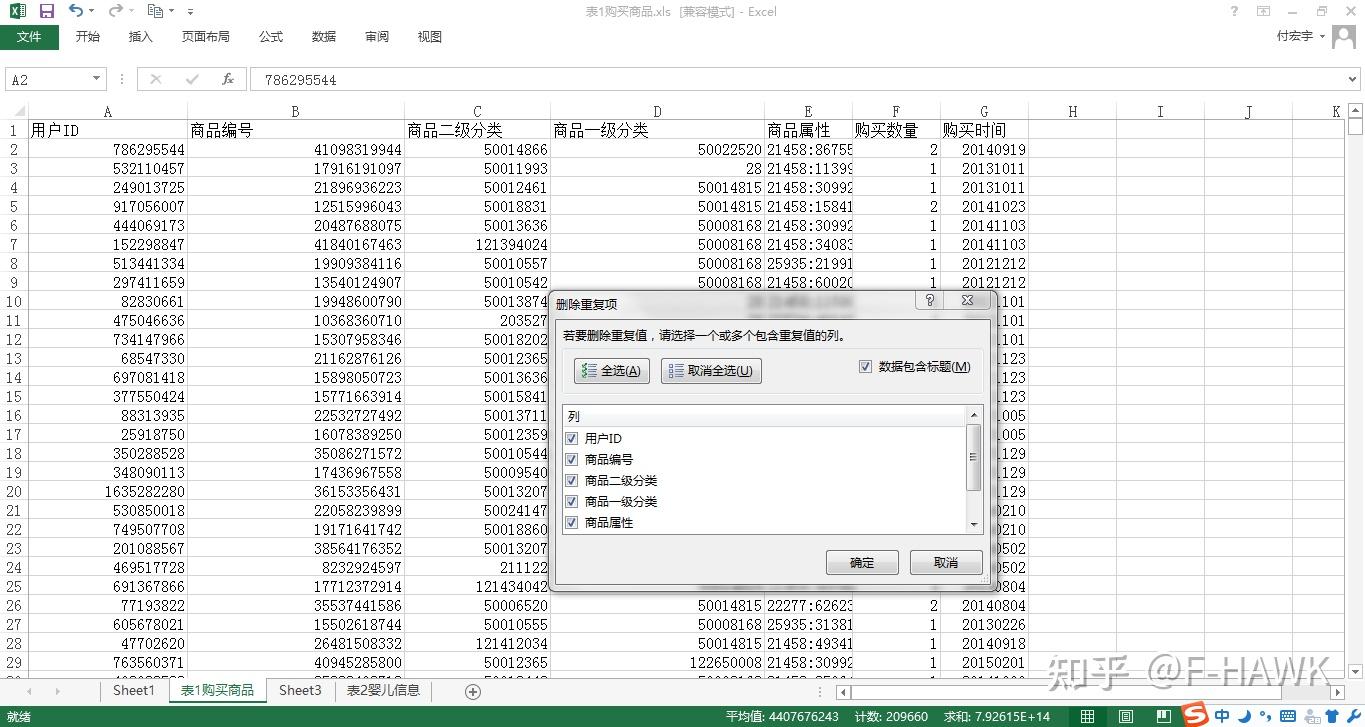Click the formula bar cancel X icon

[155, 79]
